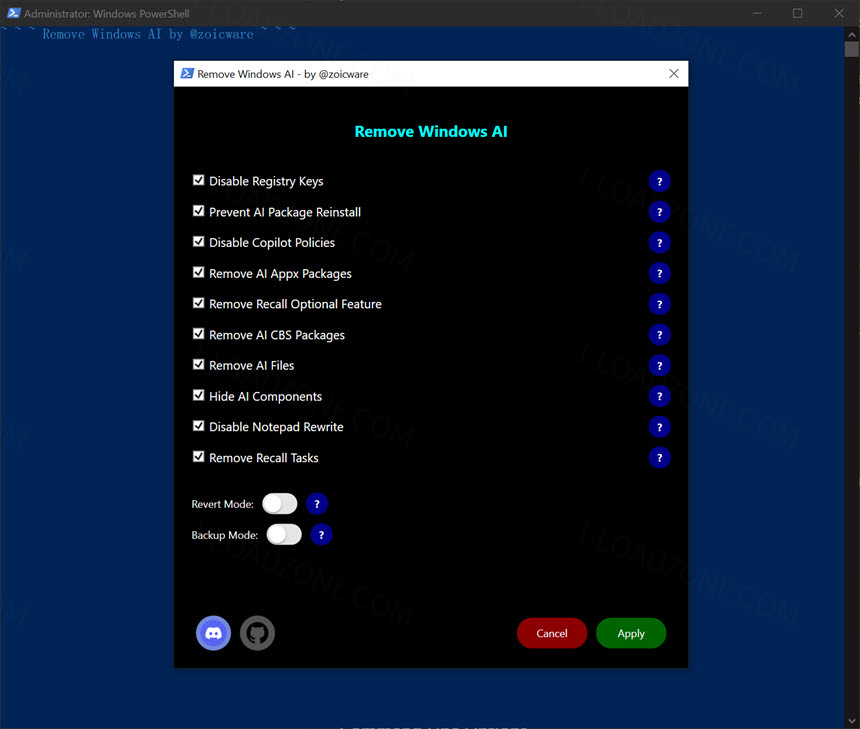Show help for Disable Copilot Policies
This screenshot has width=860, height=729.
pos(659,243)
